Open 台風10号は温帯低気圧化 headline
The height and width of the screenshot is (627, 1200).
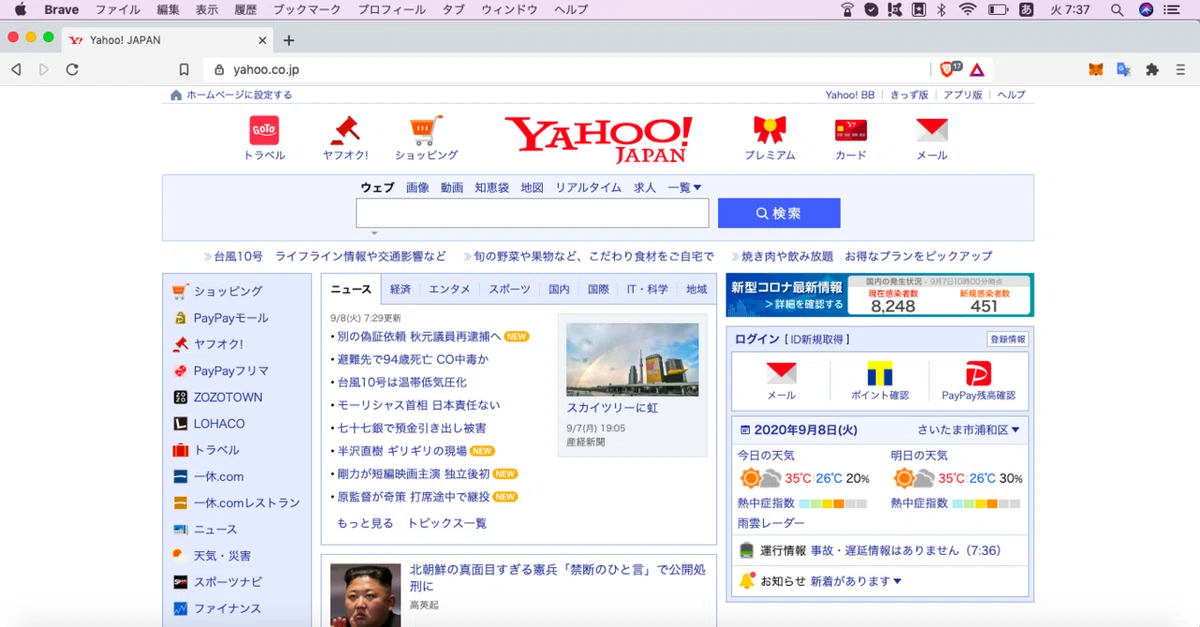(x=401, y=382)
